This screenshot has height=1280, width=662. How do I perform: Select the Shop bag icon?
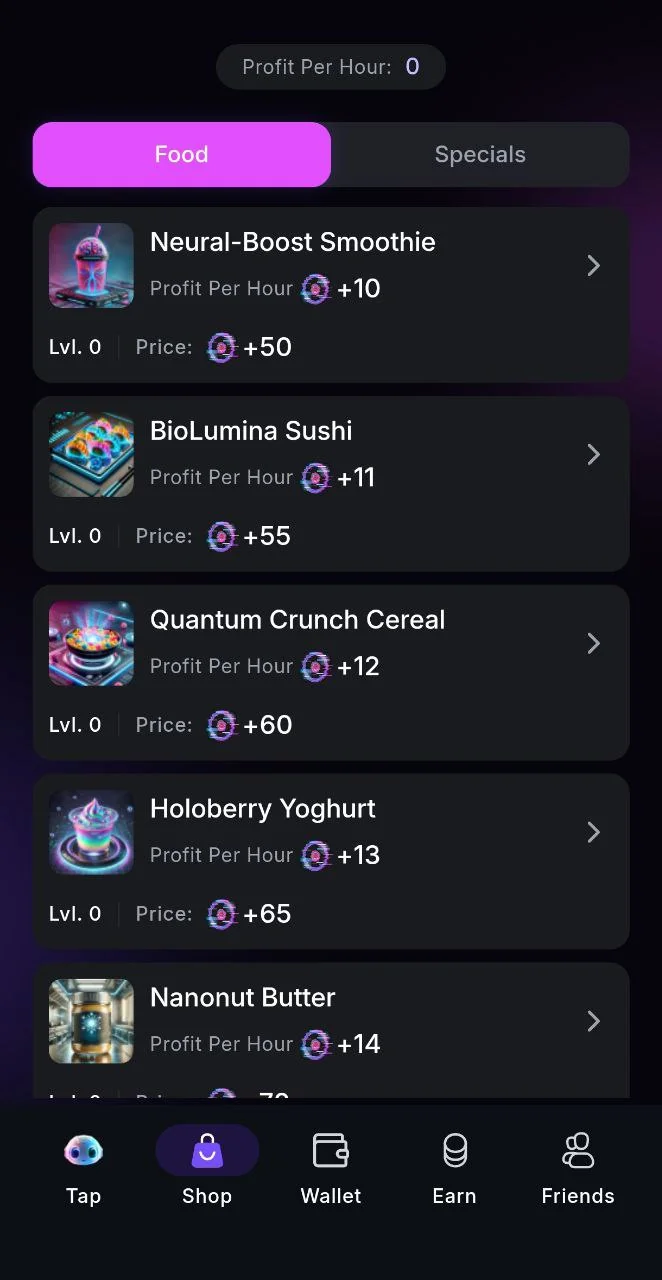coord(207,1151)
